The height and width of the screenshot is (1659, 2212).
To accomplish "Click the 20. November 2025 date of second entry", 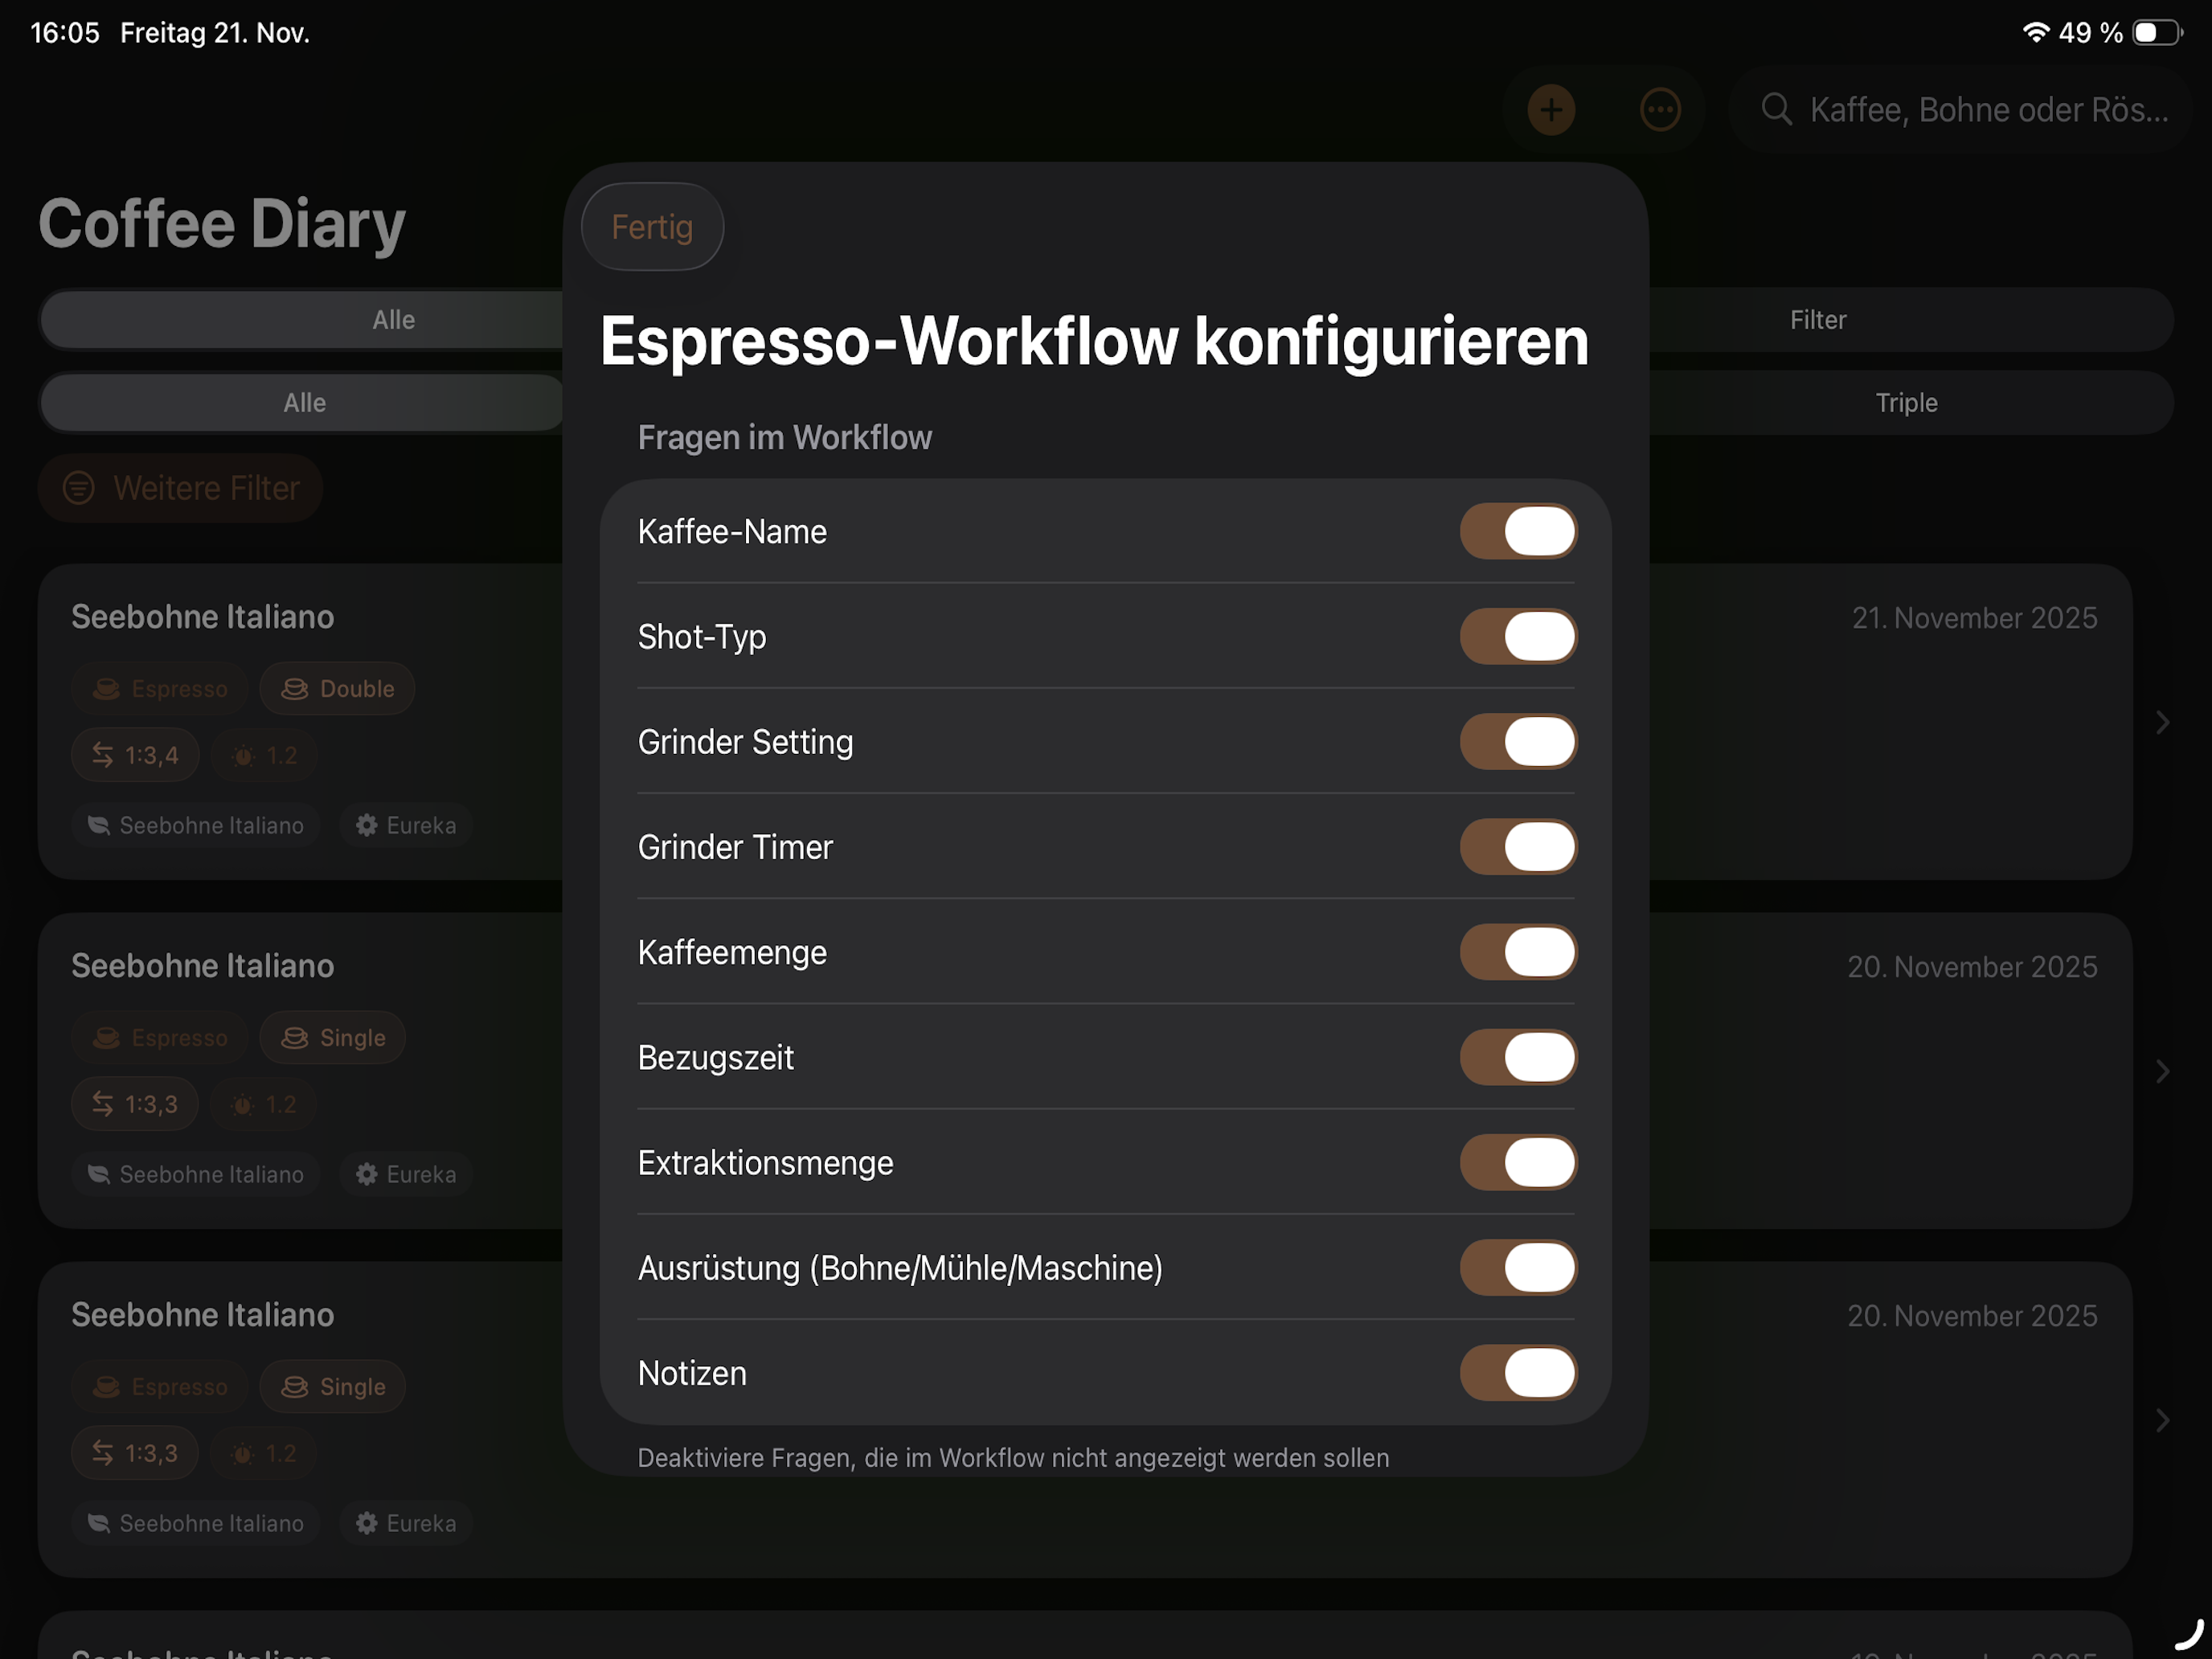I will (x=1972, y=967).
